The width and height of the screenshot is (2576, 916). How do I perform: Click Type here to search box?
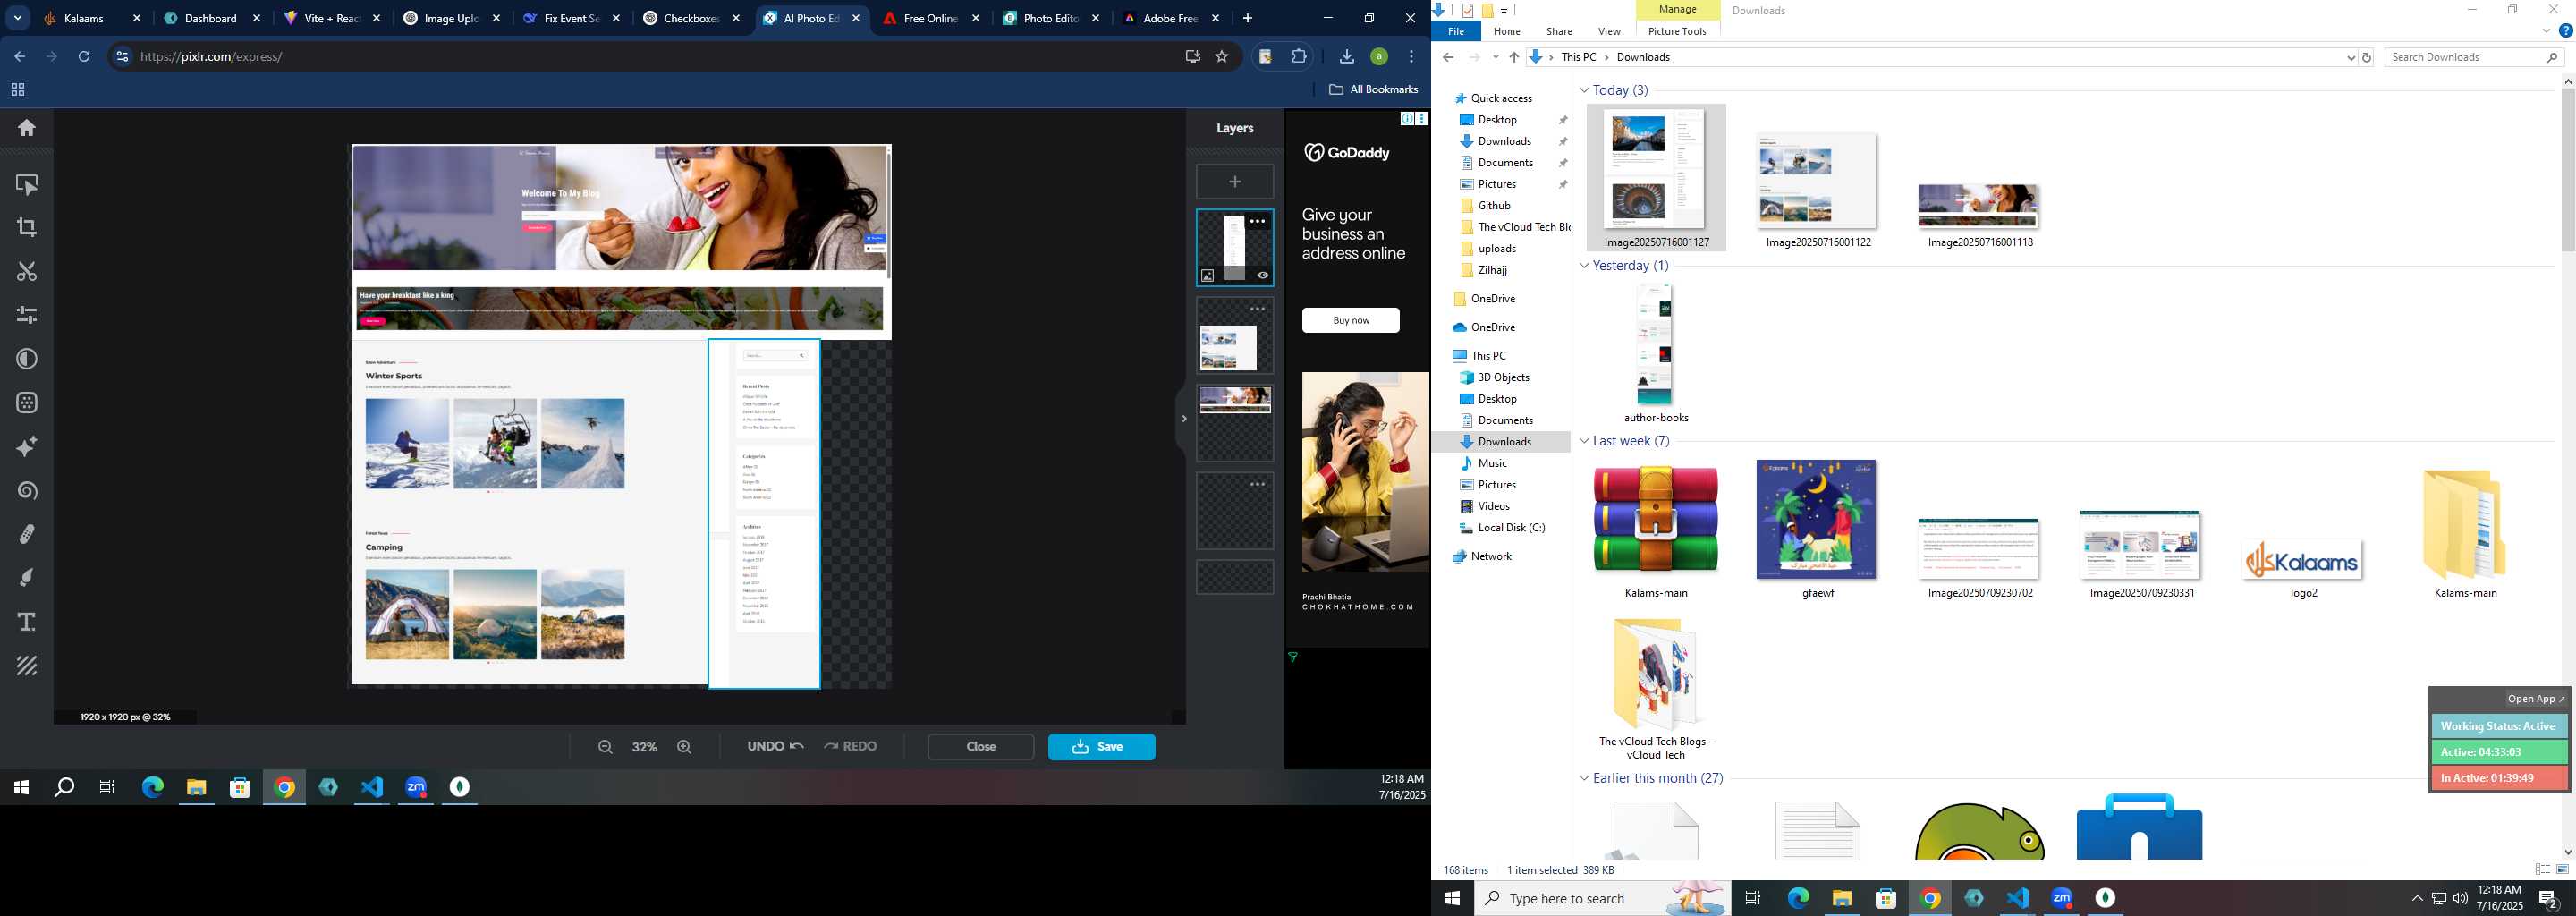coord(1602,898)
